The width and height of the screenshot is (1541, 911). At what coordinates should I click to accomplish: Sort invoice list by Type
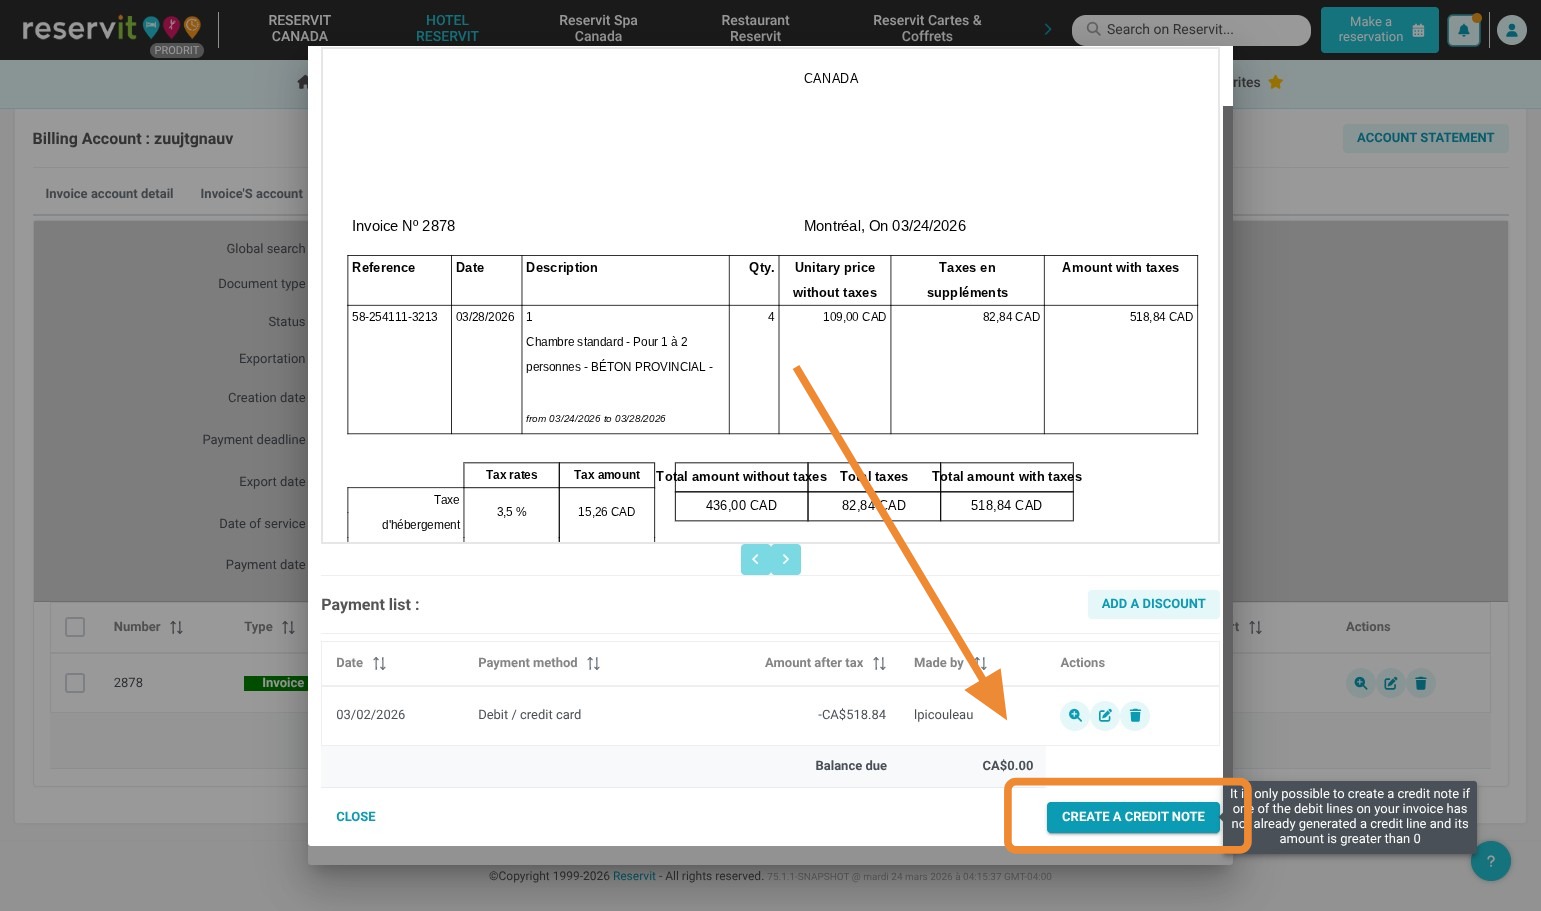point(288,627)
